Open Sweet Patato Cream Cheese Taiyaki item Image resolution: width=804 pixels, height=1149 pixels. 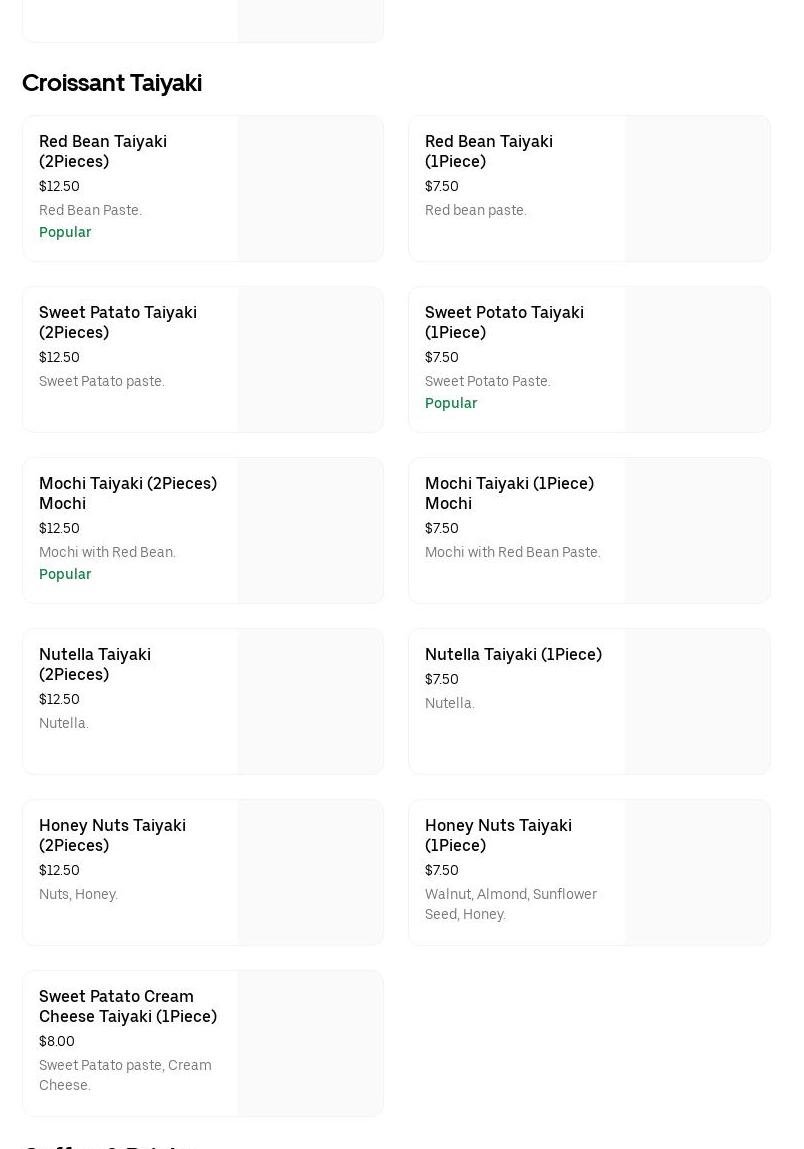[128, 1006]
